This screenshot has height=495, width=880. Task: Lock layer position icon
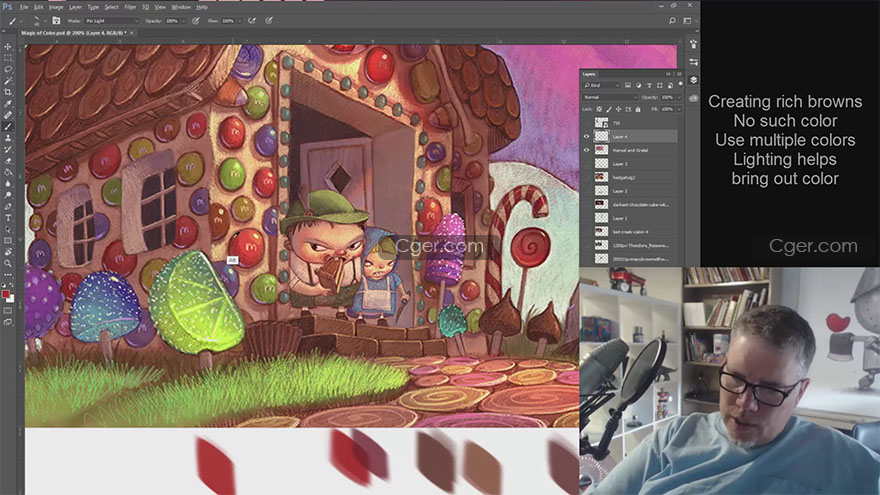pyautogui.click(x=618, y=109)
